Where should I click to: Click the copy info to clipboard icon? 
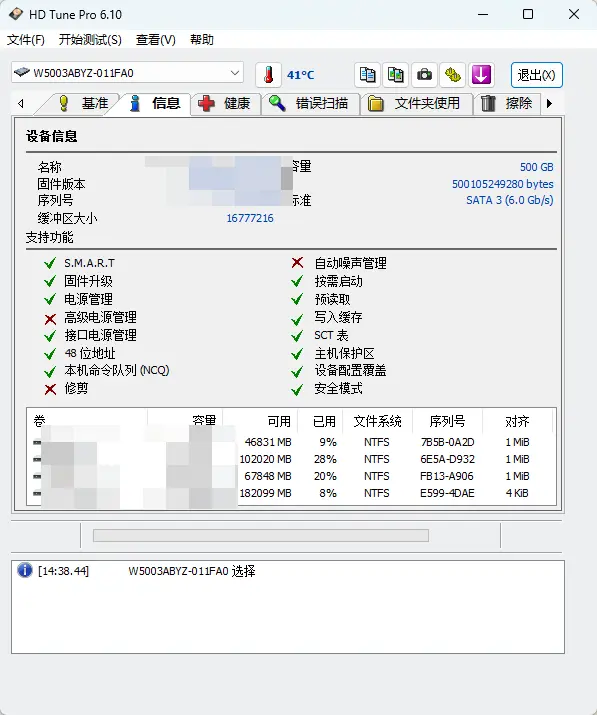[x=368, y=74]
